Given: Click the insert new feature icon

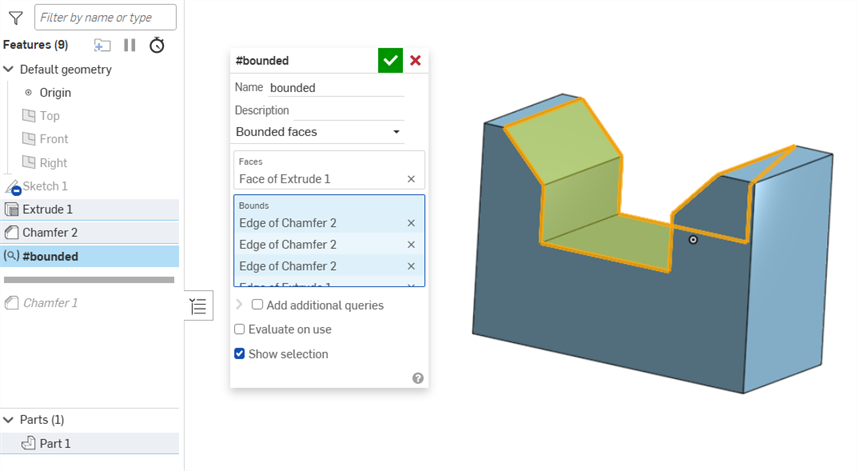Looking at the screenshot, I should [102, 45].
